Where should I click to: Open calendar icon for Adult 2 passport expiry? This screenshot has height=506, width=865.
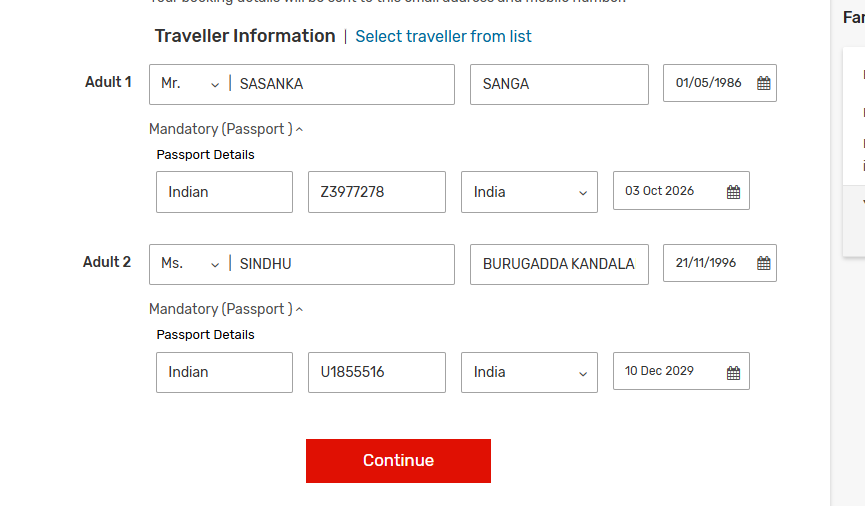pyautogui.click(x=733, y=373)
